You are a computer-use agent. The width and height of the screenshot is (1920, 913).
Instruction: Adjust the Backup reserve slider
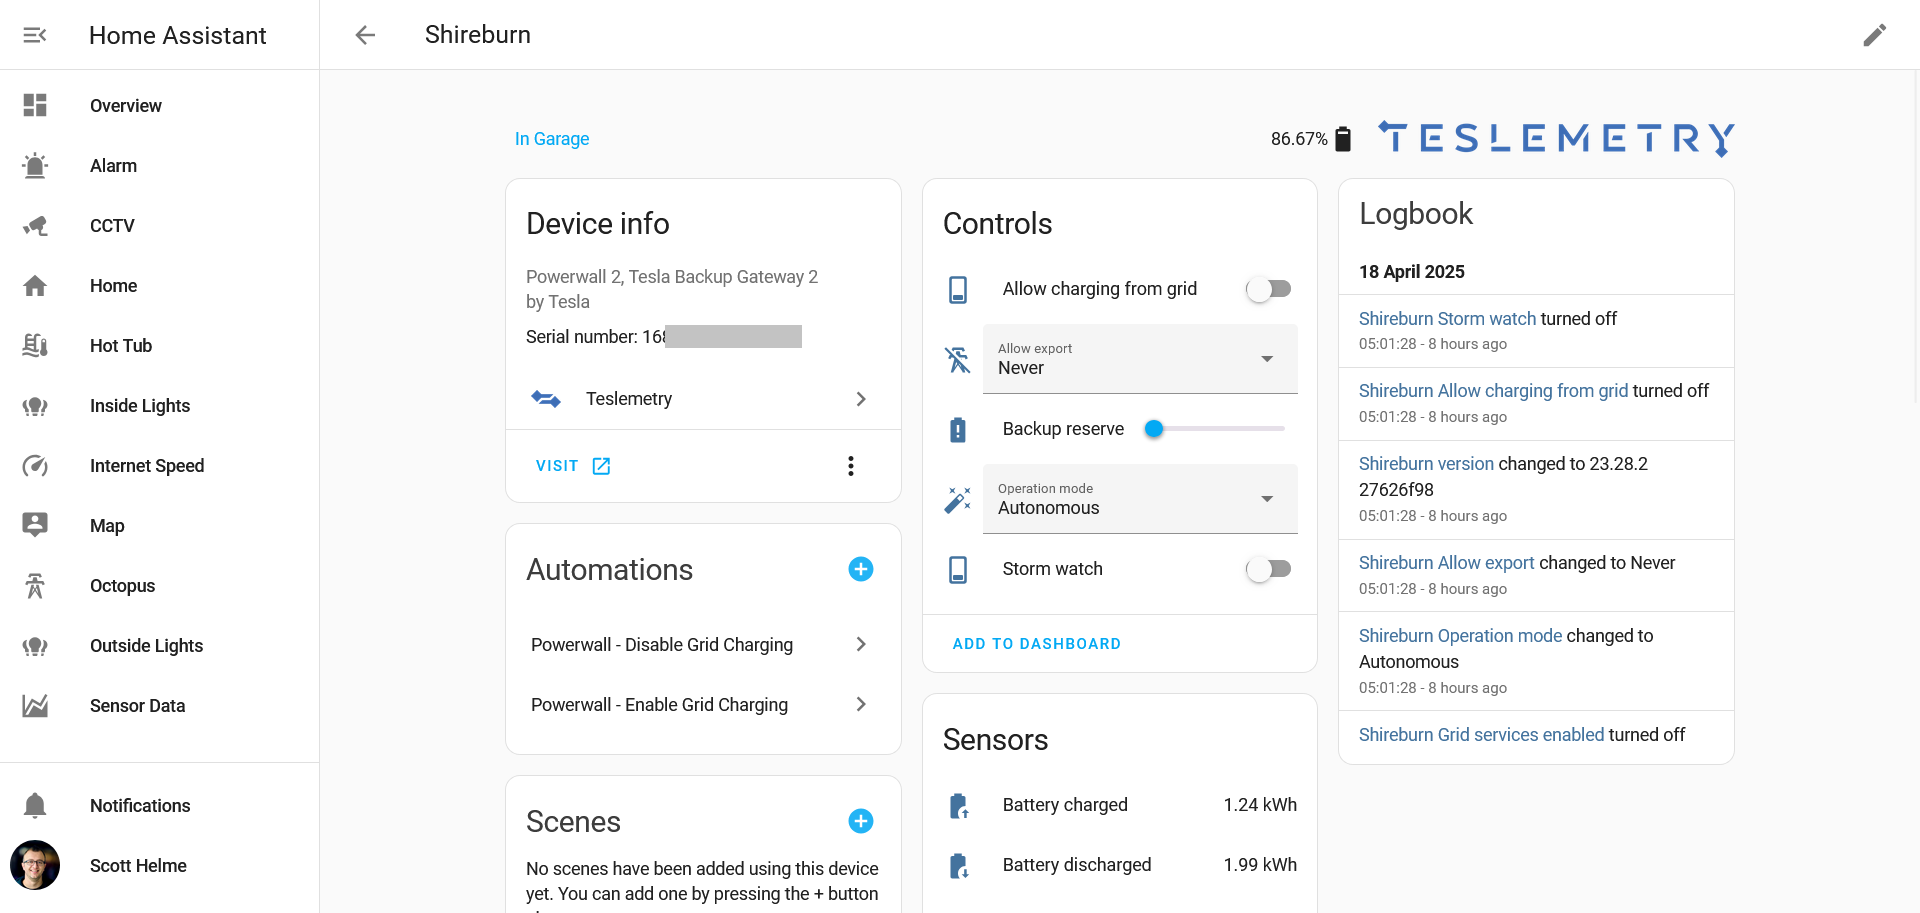[1154, 429]
